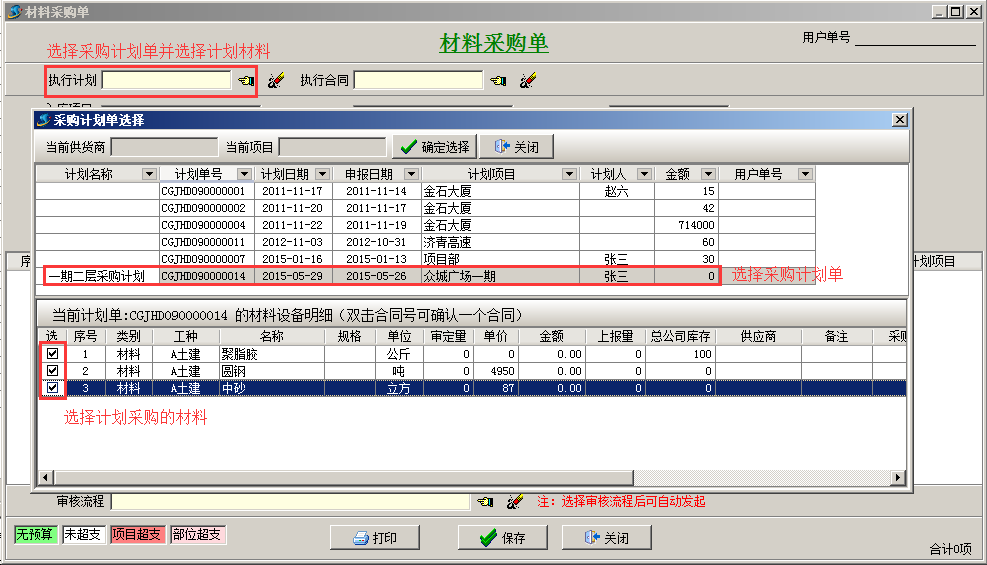Viewport: 987px width, 565px height.
Task: Click the 保存 save button
Action: tap(502, 537)
